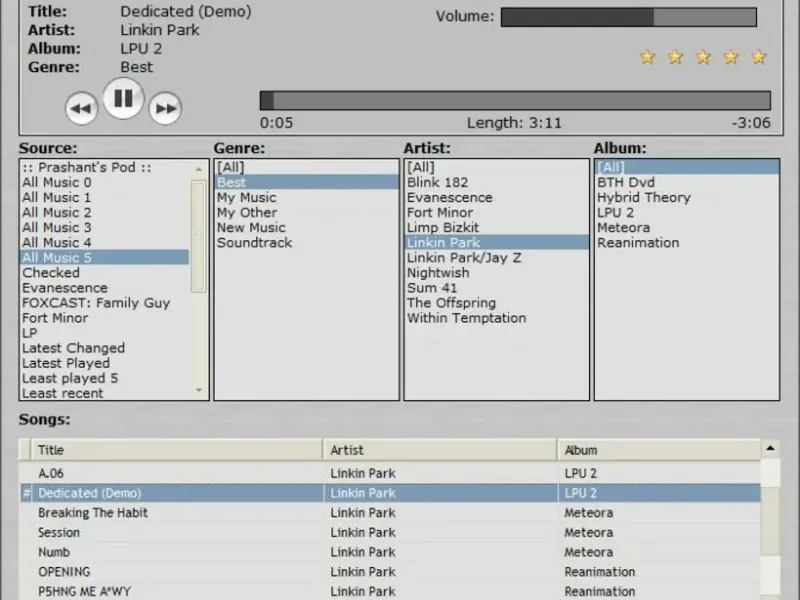The height and width of the screenshot is (600, 800).
Task: Select 'All Music 5' source
Action: [105, 257]
